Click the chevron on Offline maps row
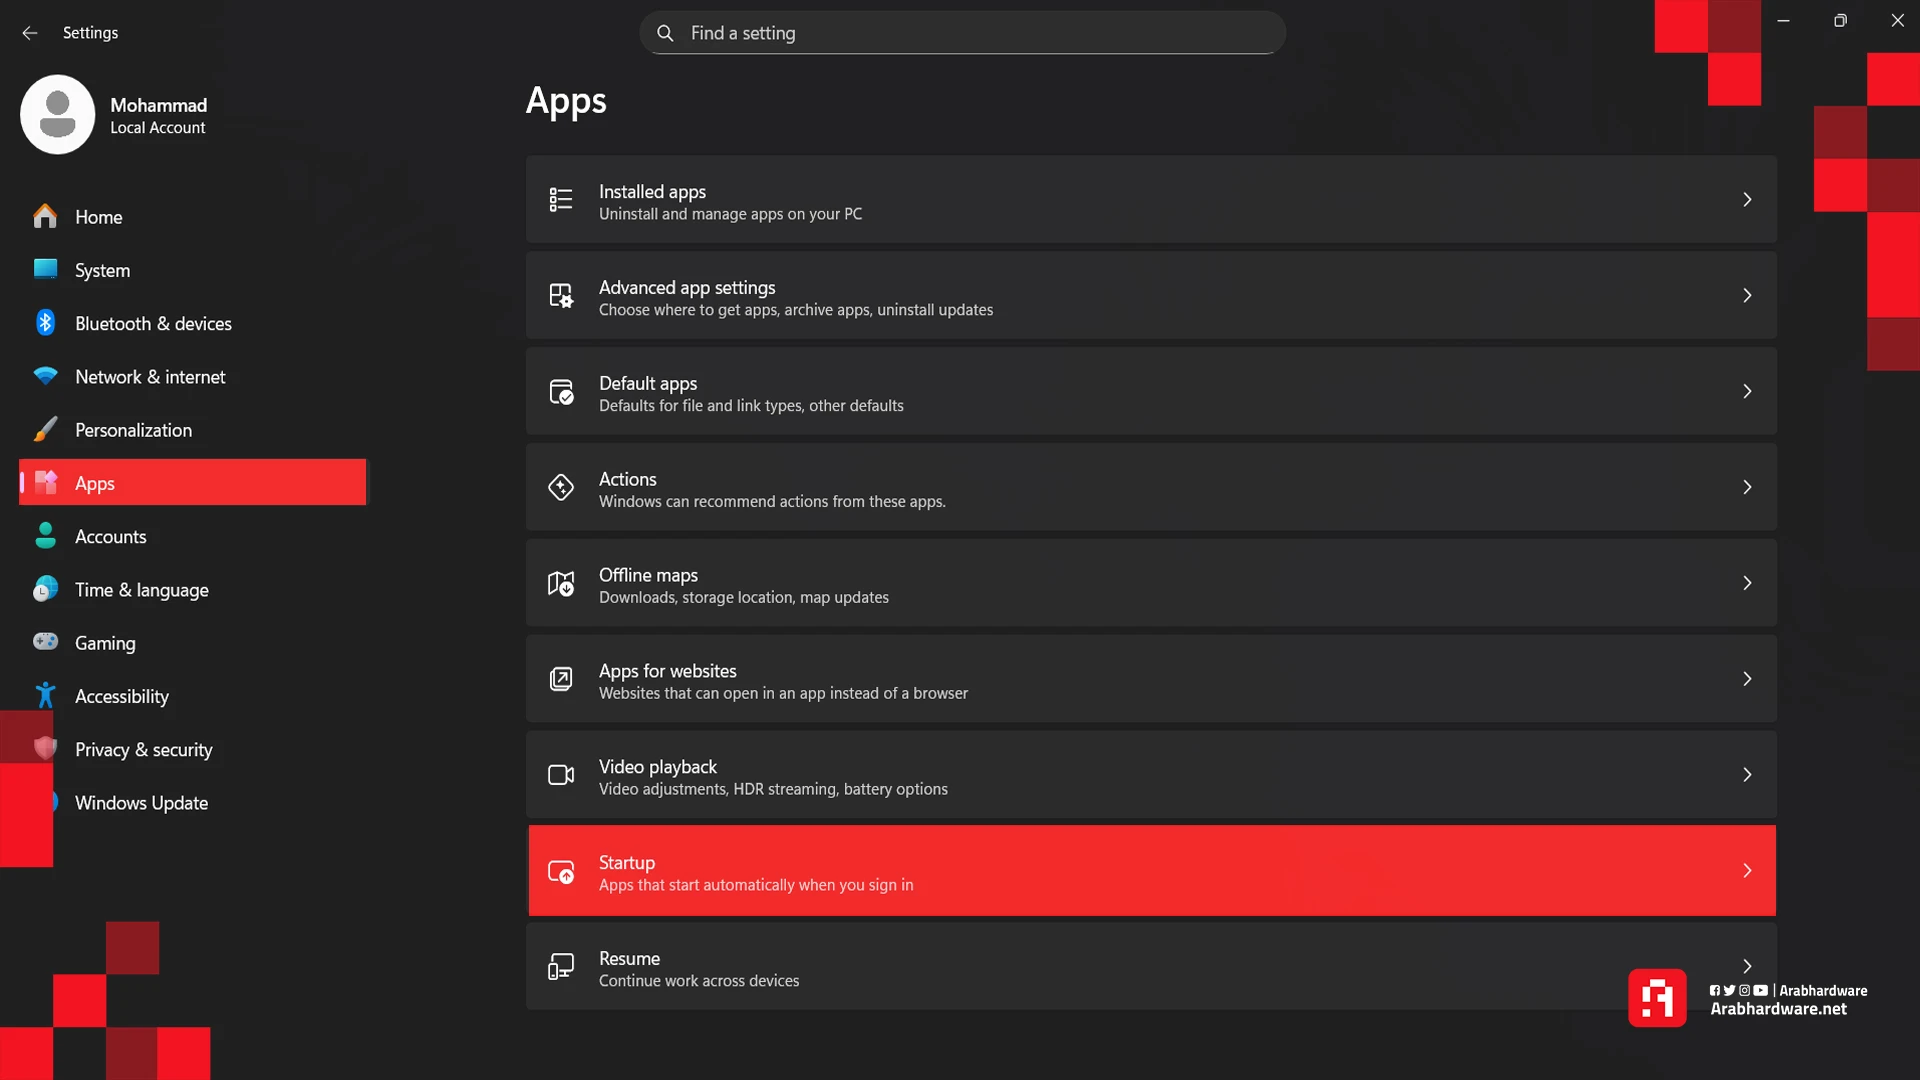 click(1747, 583)
